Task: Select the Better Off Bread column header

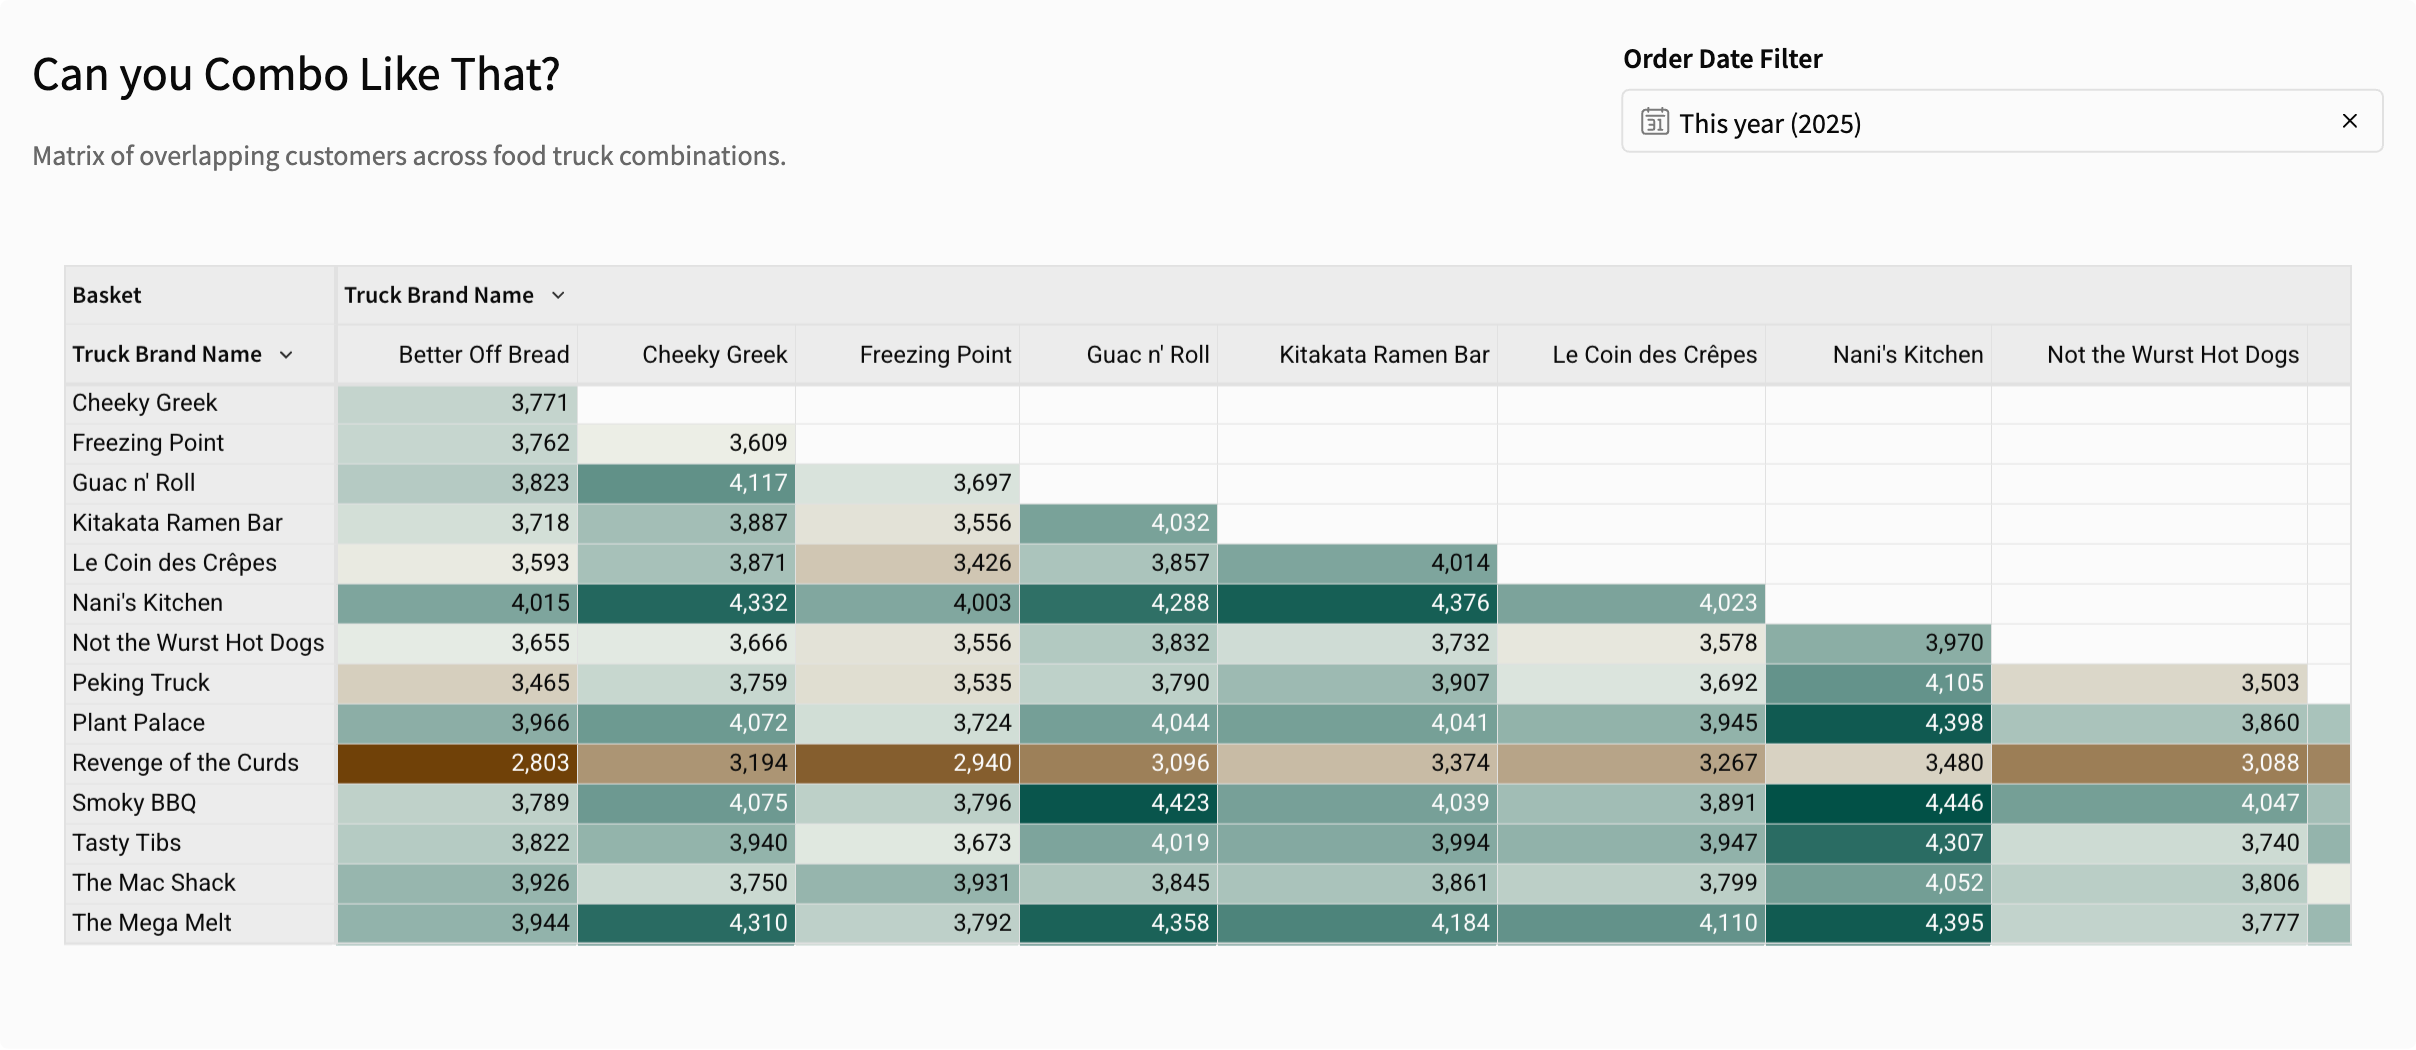Action: click(483, 355)
